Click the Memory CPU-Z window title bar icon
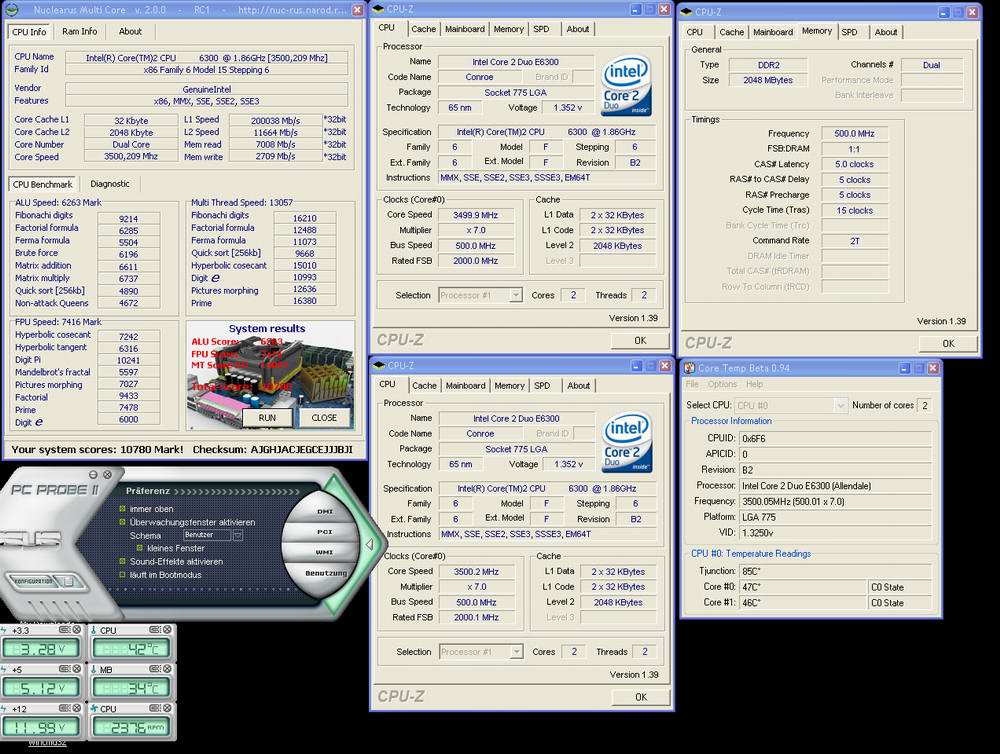This screenshot has width=1000, height=754. click(x=686, y=11)
